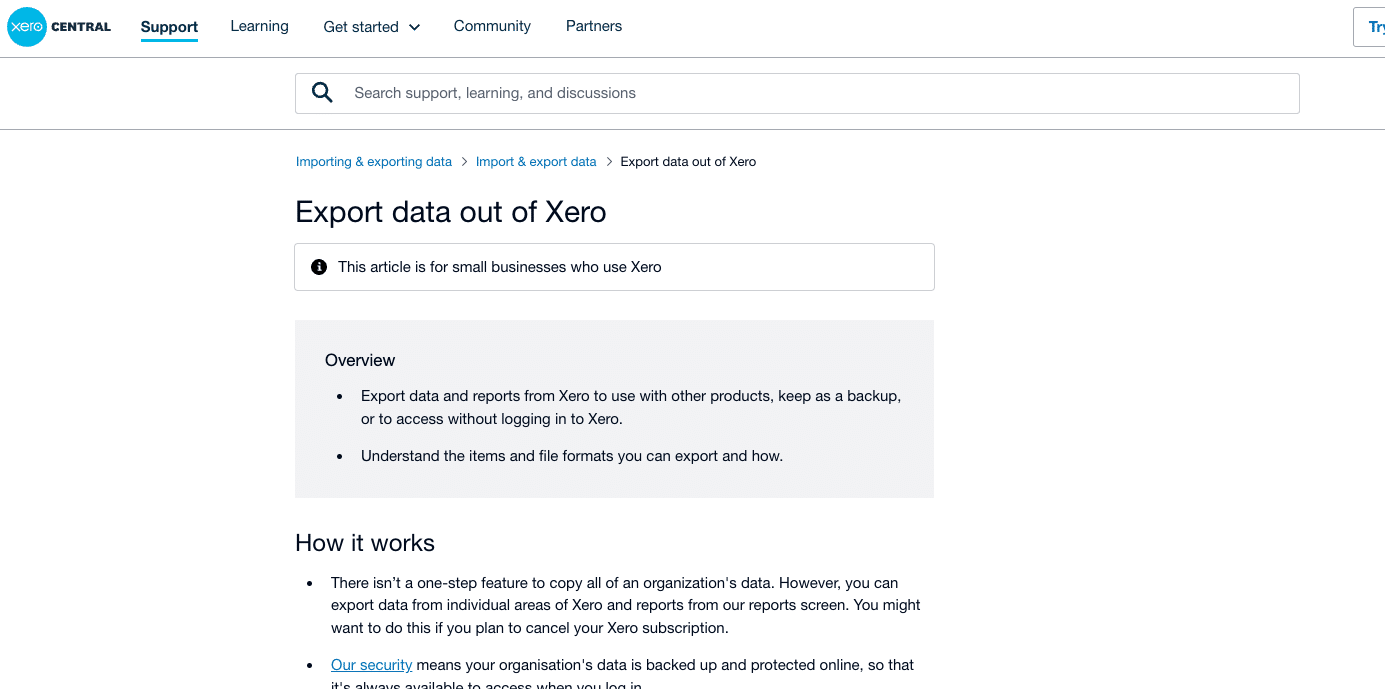Go to the Community page
The image size is (1385, 689).
492,26
